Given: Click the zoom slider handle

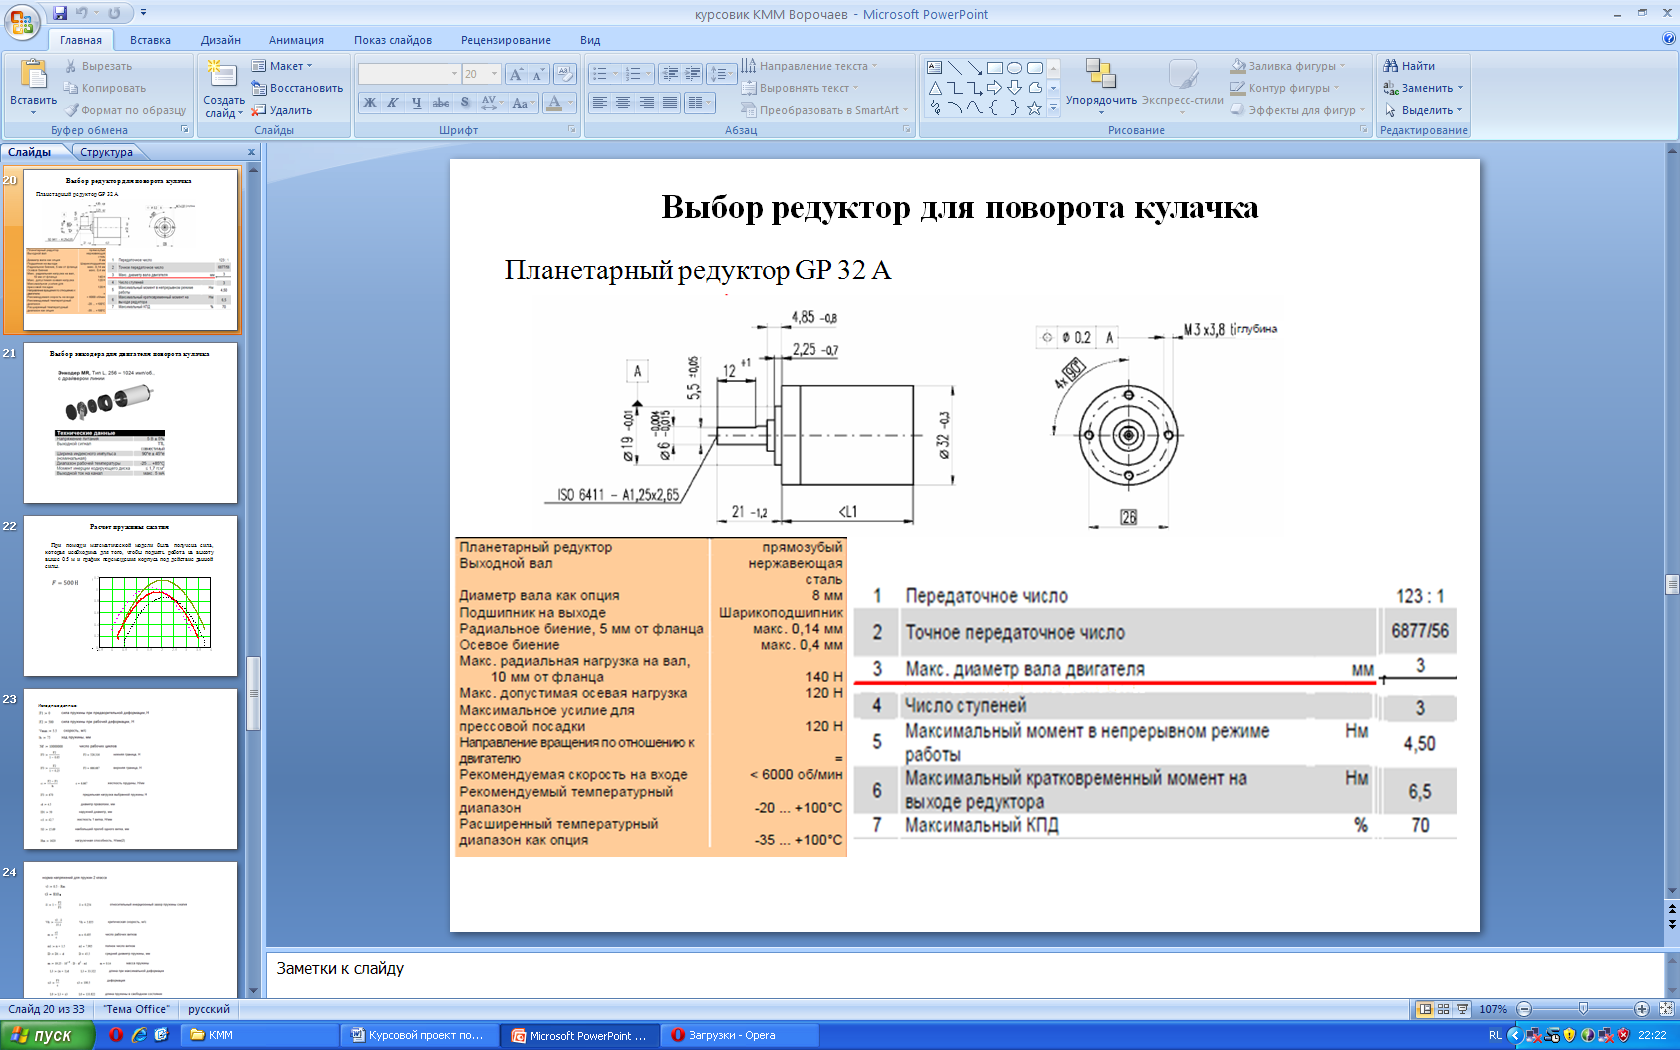Looking at the screenshot, I should pyautogui.click(x=1583, y=1009).
